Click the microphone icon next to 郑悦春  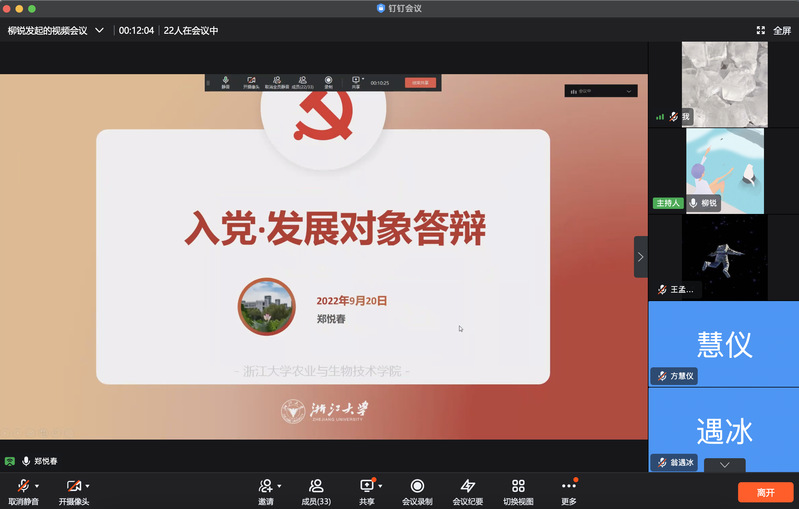coord(26,461)
